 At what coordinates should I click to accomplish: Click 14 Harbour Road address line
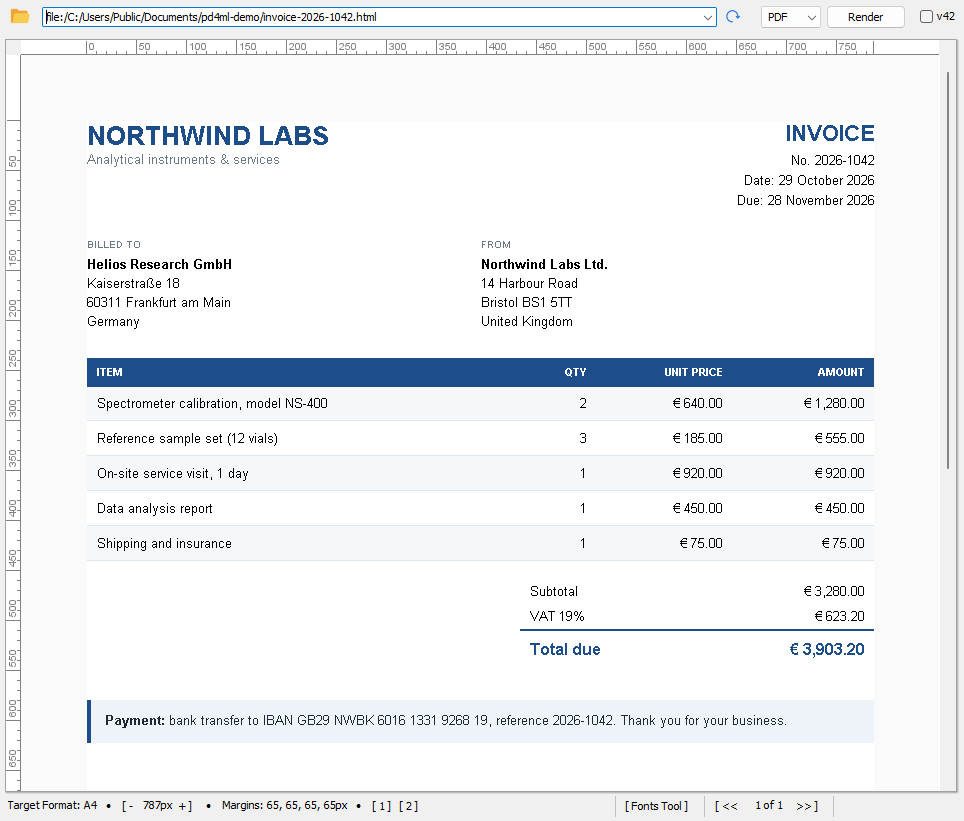click(529, 284)
